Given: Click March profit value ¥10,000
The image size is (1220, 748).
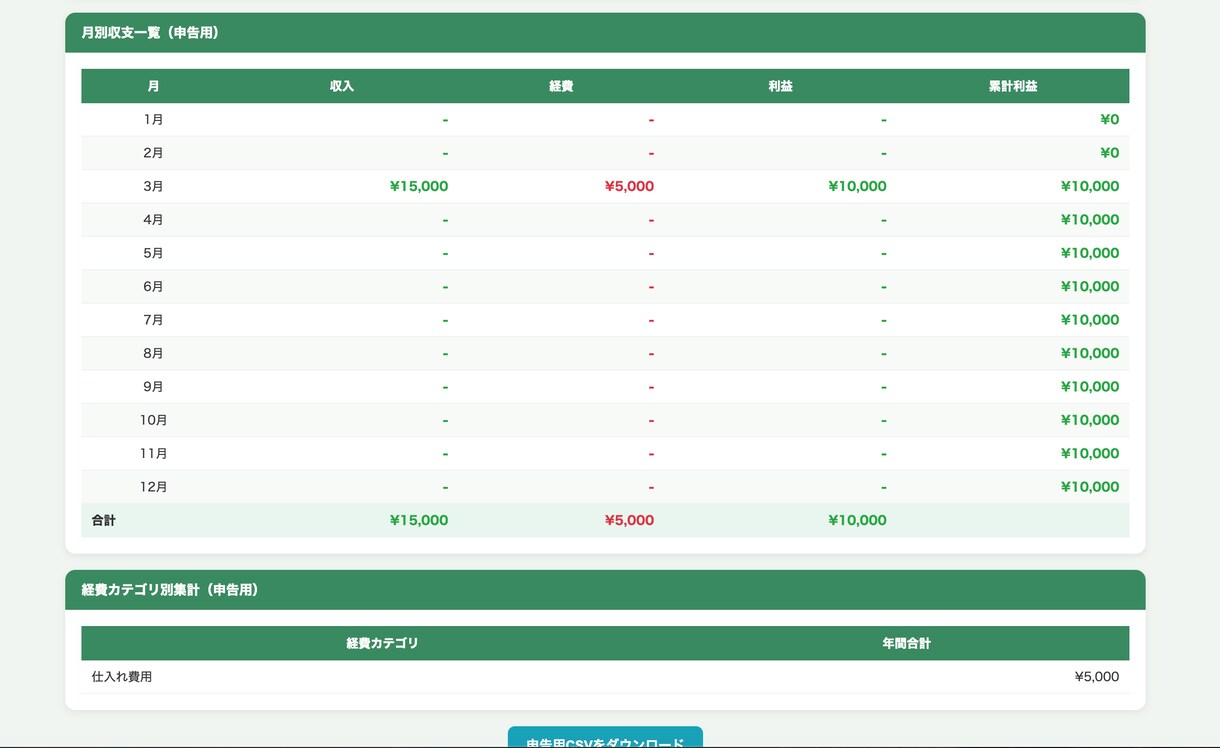Looking at the screenshot, I should [x=857, y=186].
